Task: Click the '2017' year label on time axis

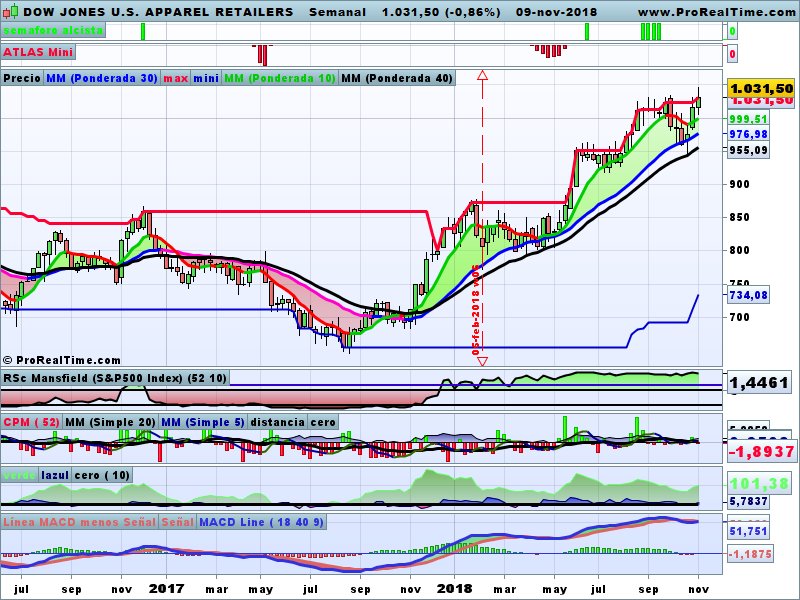Action: coord(166,589)
